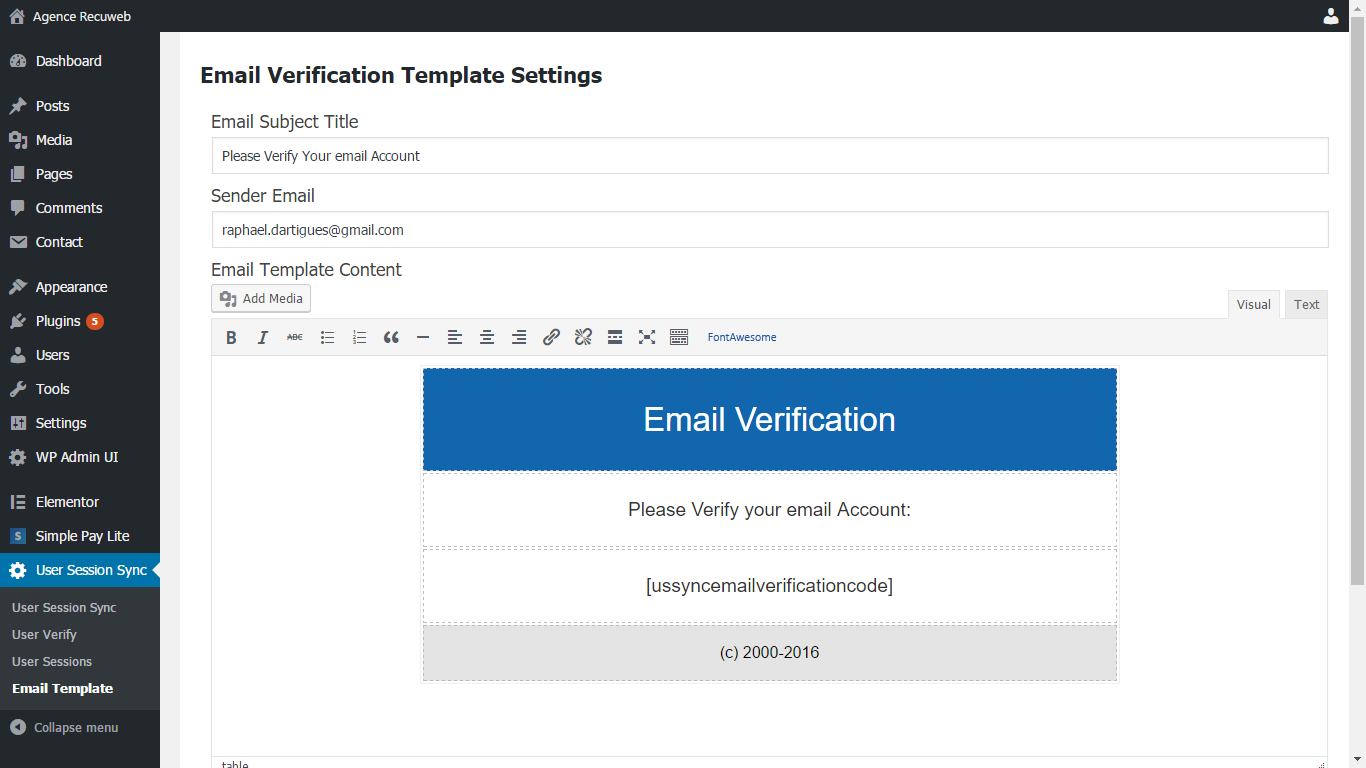Switch to the Text editor tab
Image resolution: width=1366 pixels, height=768 pixels.
[1306, 305]
